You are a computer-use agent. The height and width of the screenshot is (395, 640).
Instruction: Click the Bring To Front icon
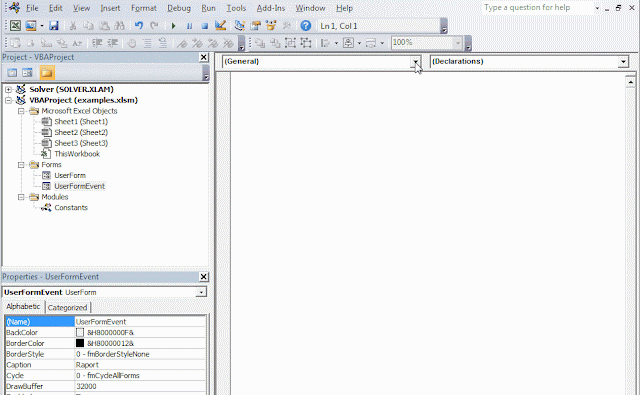[260, 43]
